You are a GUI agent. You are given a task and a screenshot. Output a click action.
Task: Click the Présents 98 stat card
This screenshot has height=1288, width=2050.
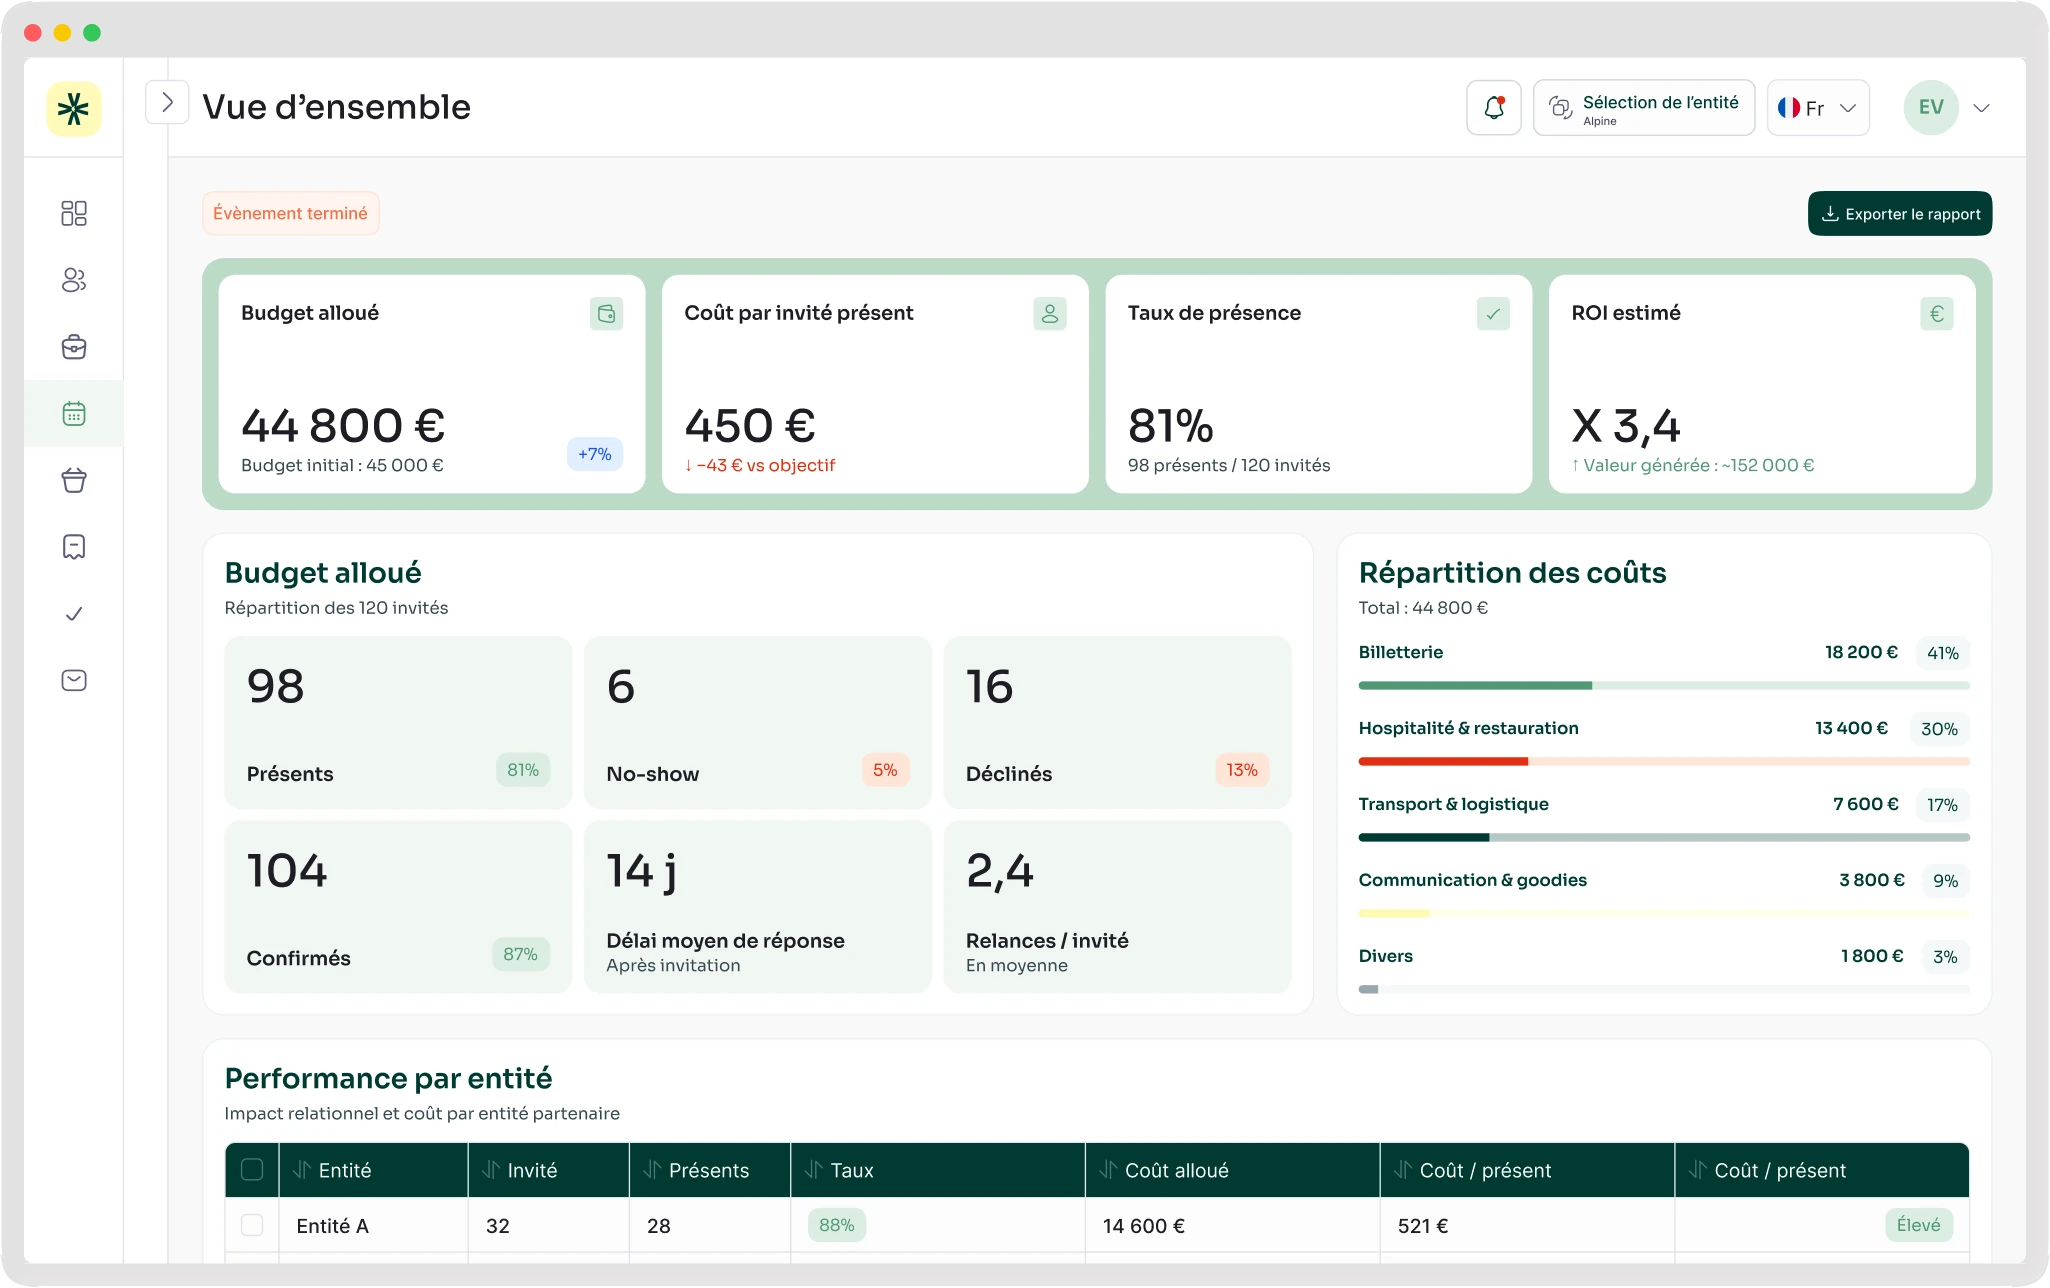398,722
